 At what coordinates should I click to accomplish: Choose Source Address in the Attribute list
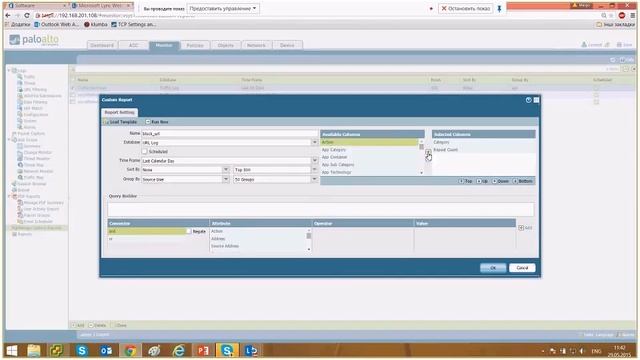(258, 246)
